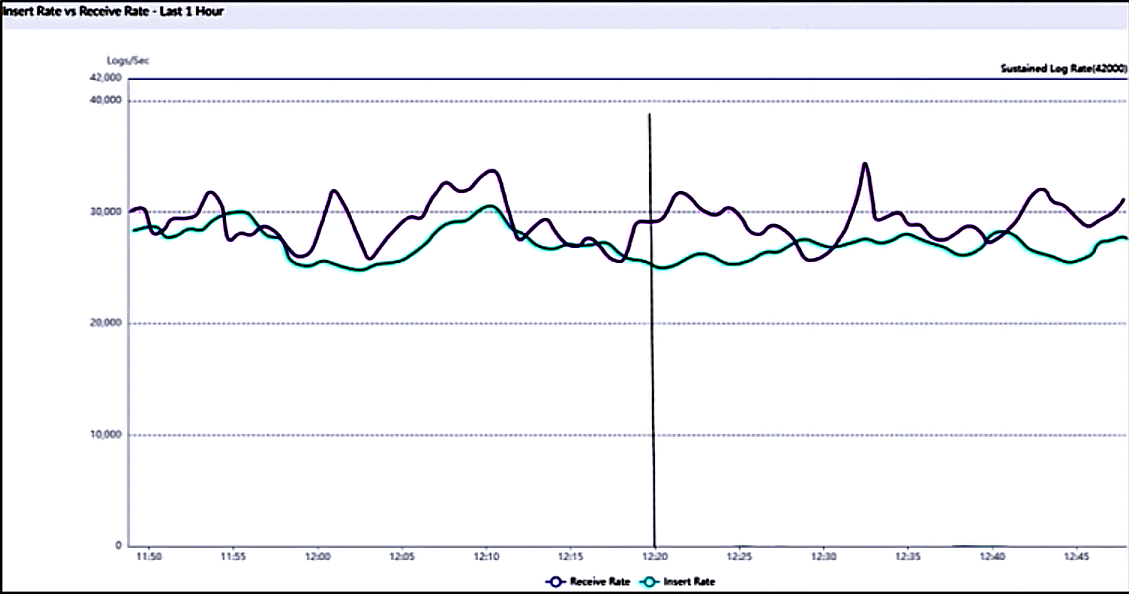Click the Logs/Sec axis title

pyautogui.click(x=128, y=60)
